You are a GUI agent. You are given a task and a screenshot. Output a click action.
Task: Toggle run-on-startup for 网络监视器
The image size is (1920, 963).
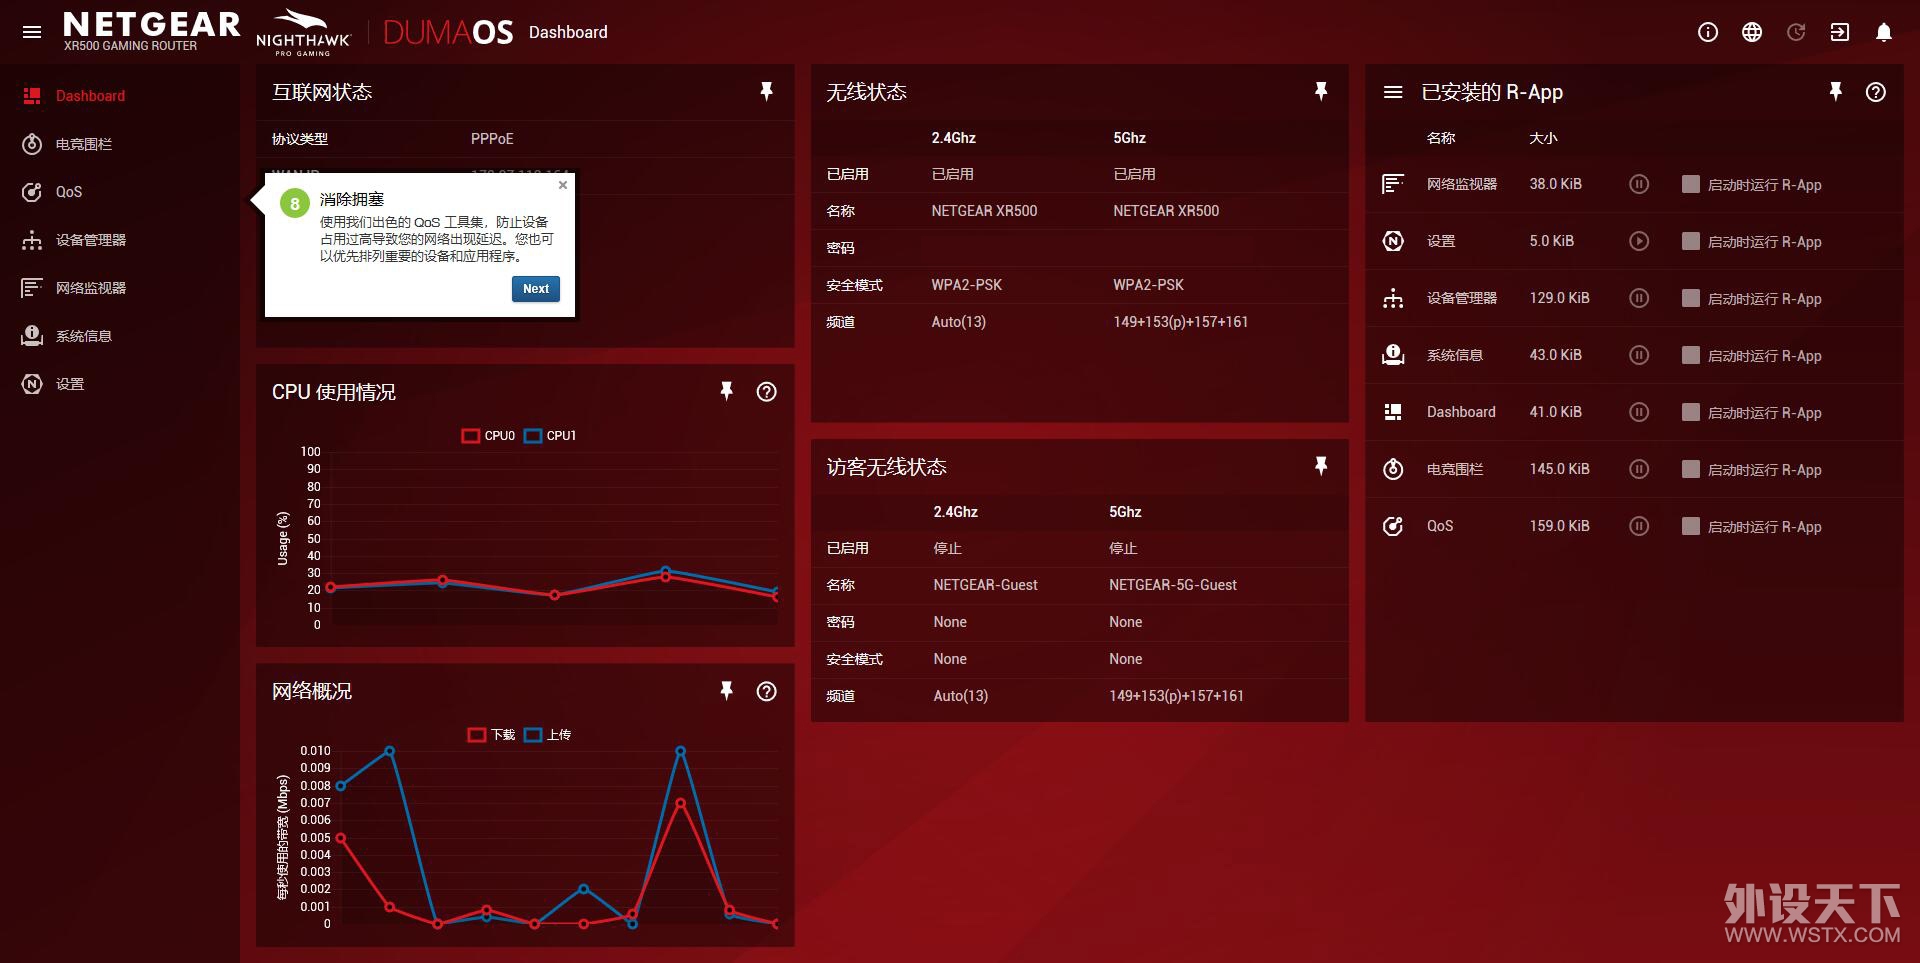[x=1691, y=184]
